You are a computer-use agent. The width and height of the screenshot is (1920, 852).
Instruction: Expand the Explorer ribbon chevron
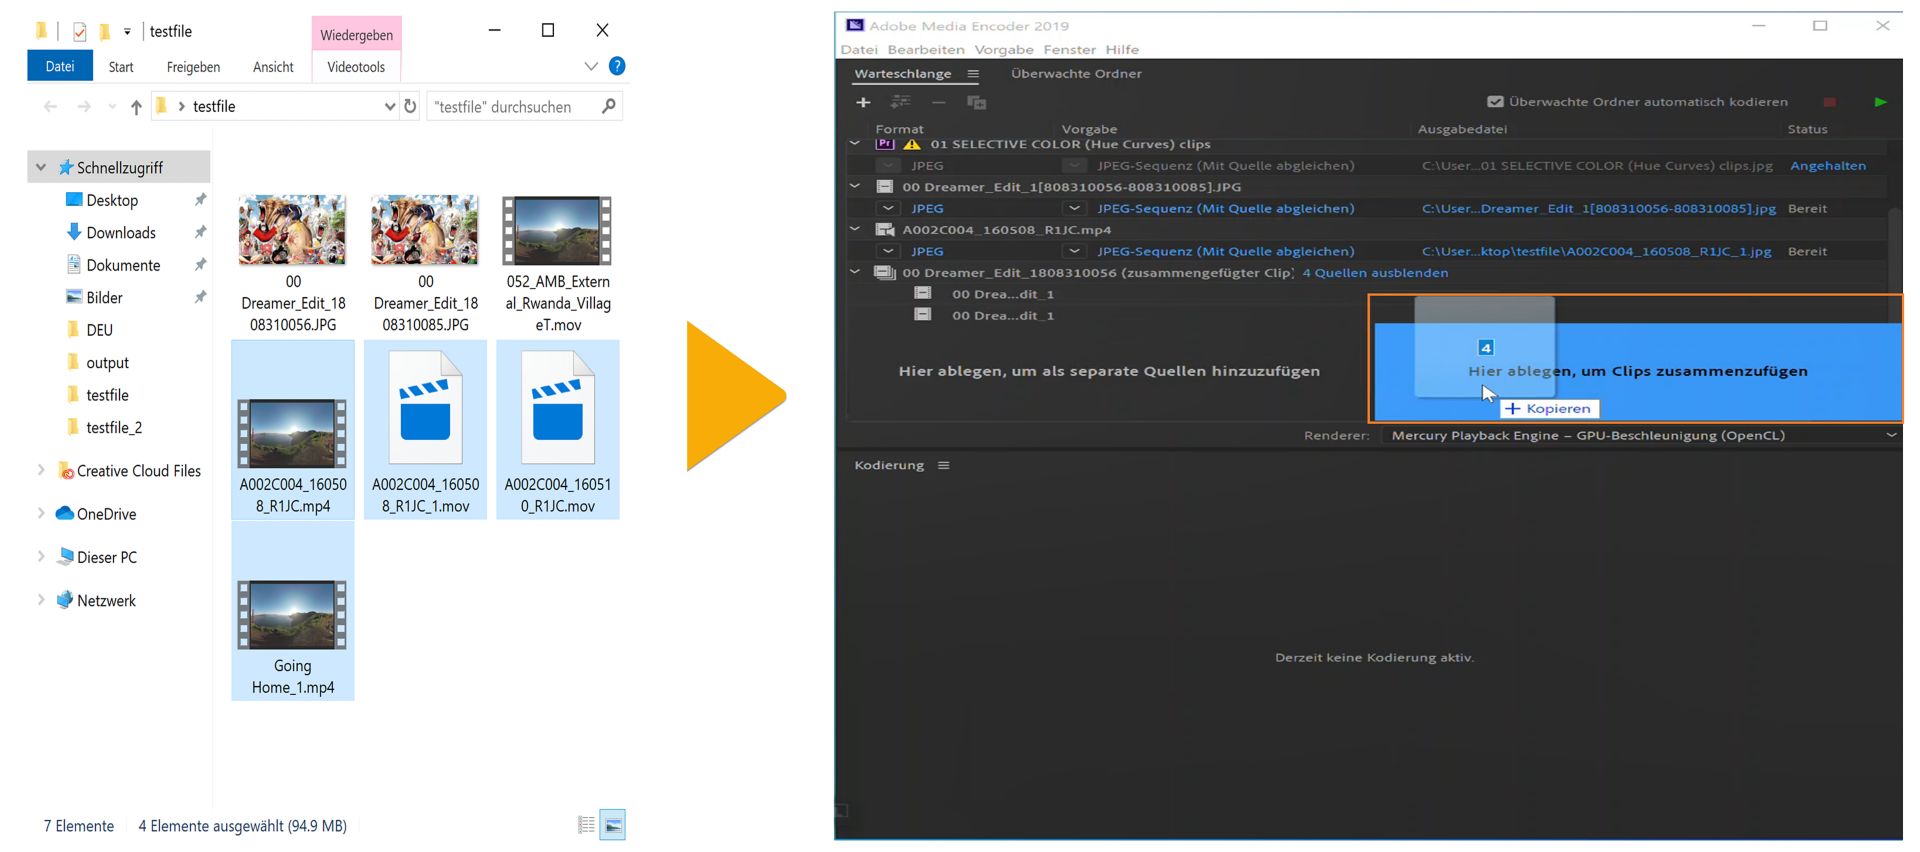coord(591,66)
